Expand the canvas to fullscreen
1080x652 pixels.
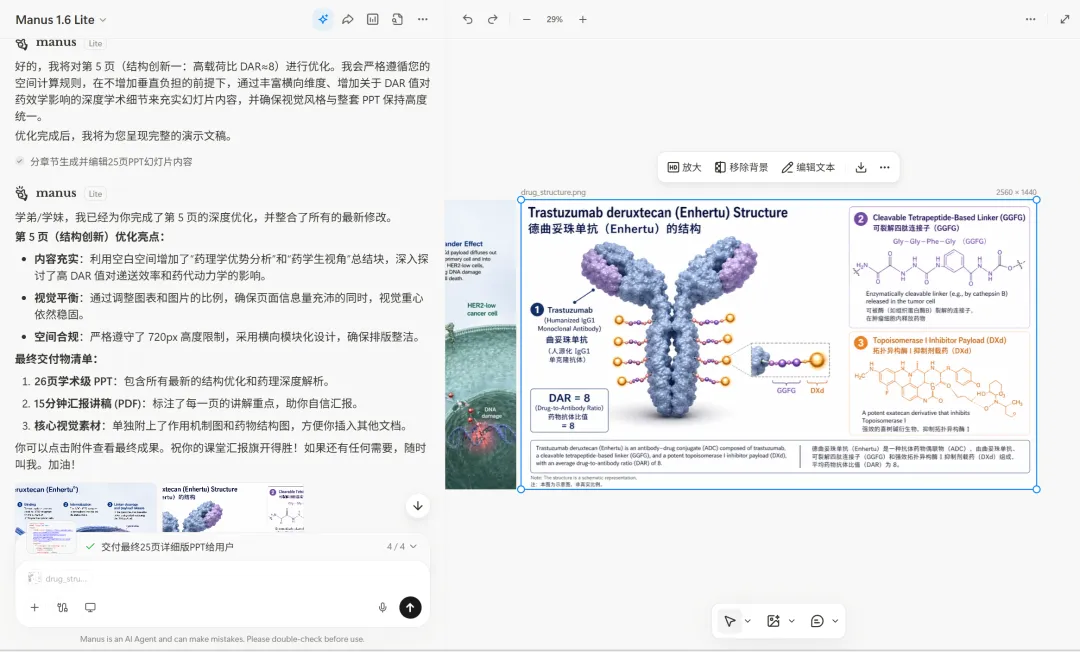point(1065,19)
